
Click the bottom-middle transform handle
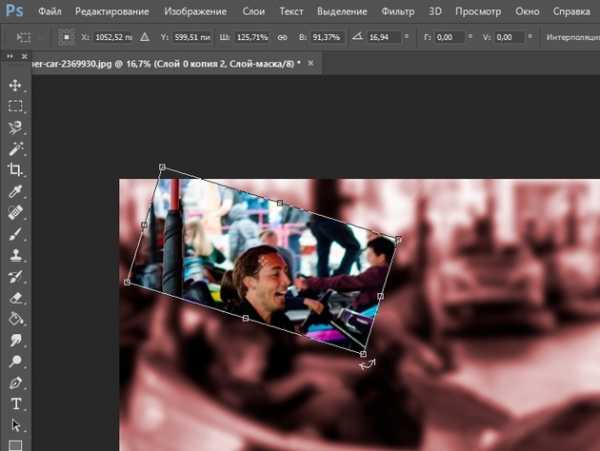point(246,318)
